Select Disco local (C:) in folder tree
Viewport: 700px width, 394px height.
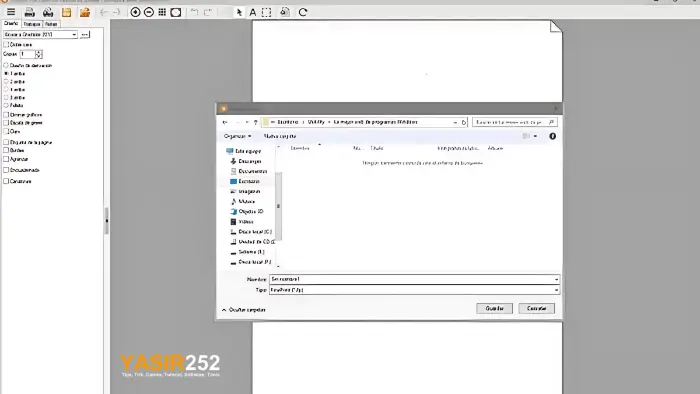tap(250, 232)
